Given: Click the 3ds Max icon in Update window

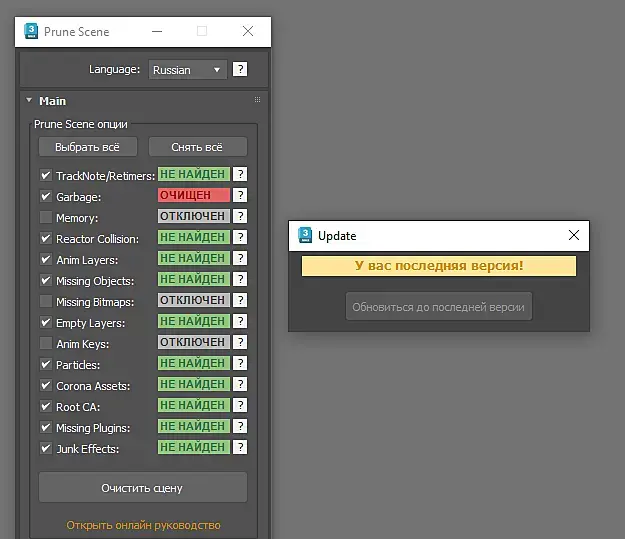Looking at the screenshot, I should 305,235.
